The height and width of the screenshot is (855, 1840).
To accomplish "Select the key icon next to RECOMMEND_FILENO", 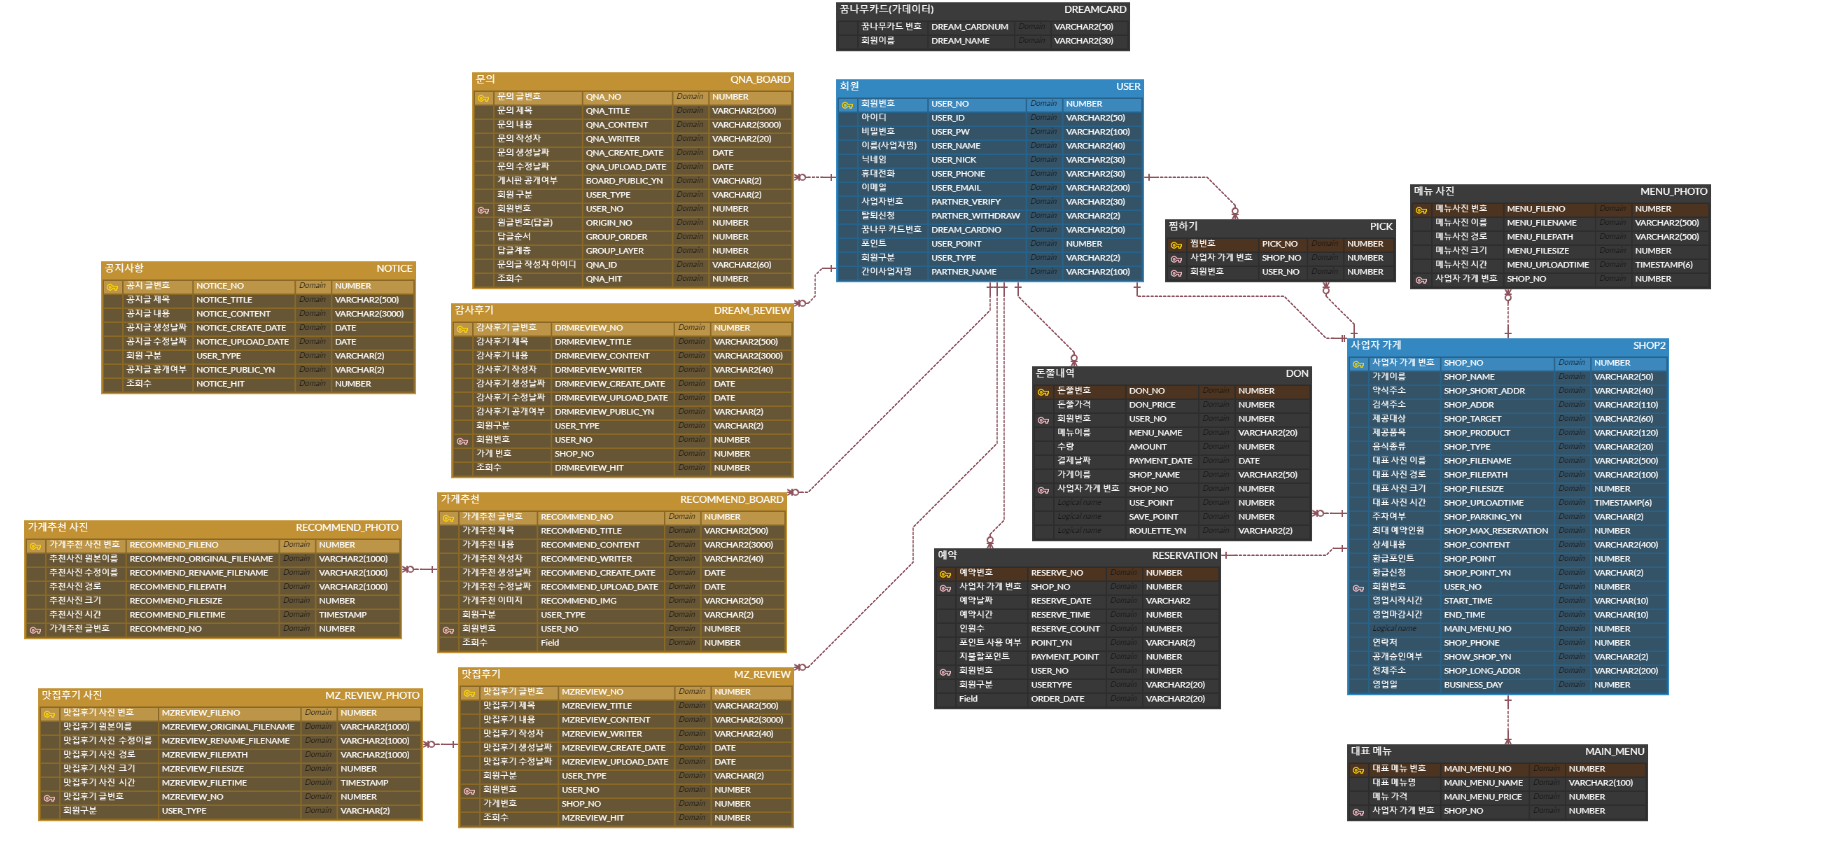I will pos(35,546).
